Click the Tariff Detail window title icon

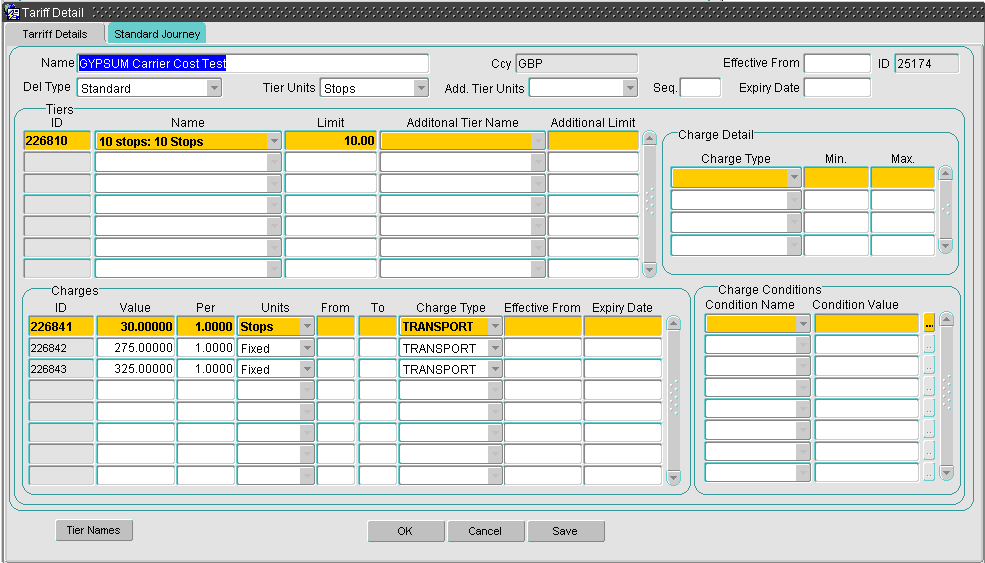point(11,12)
